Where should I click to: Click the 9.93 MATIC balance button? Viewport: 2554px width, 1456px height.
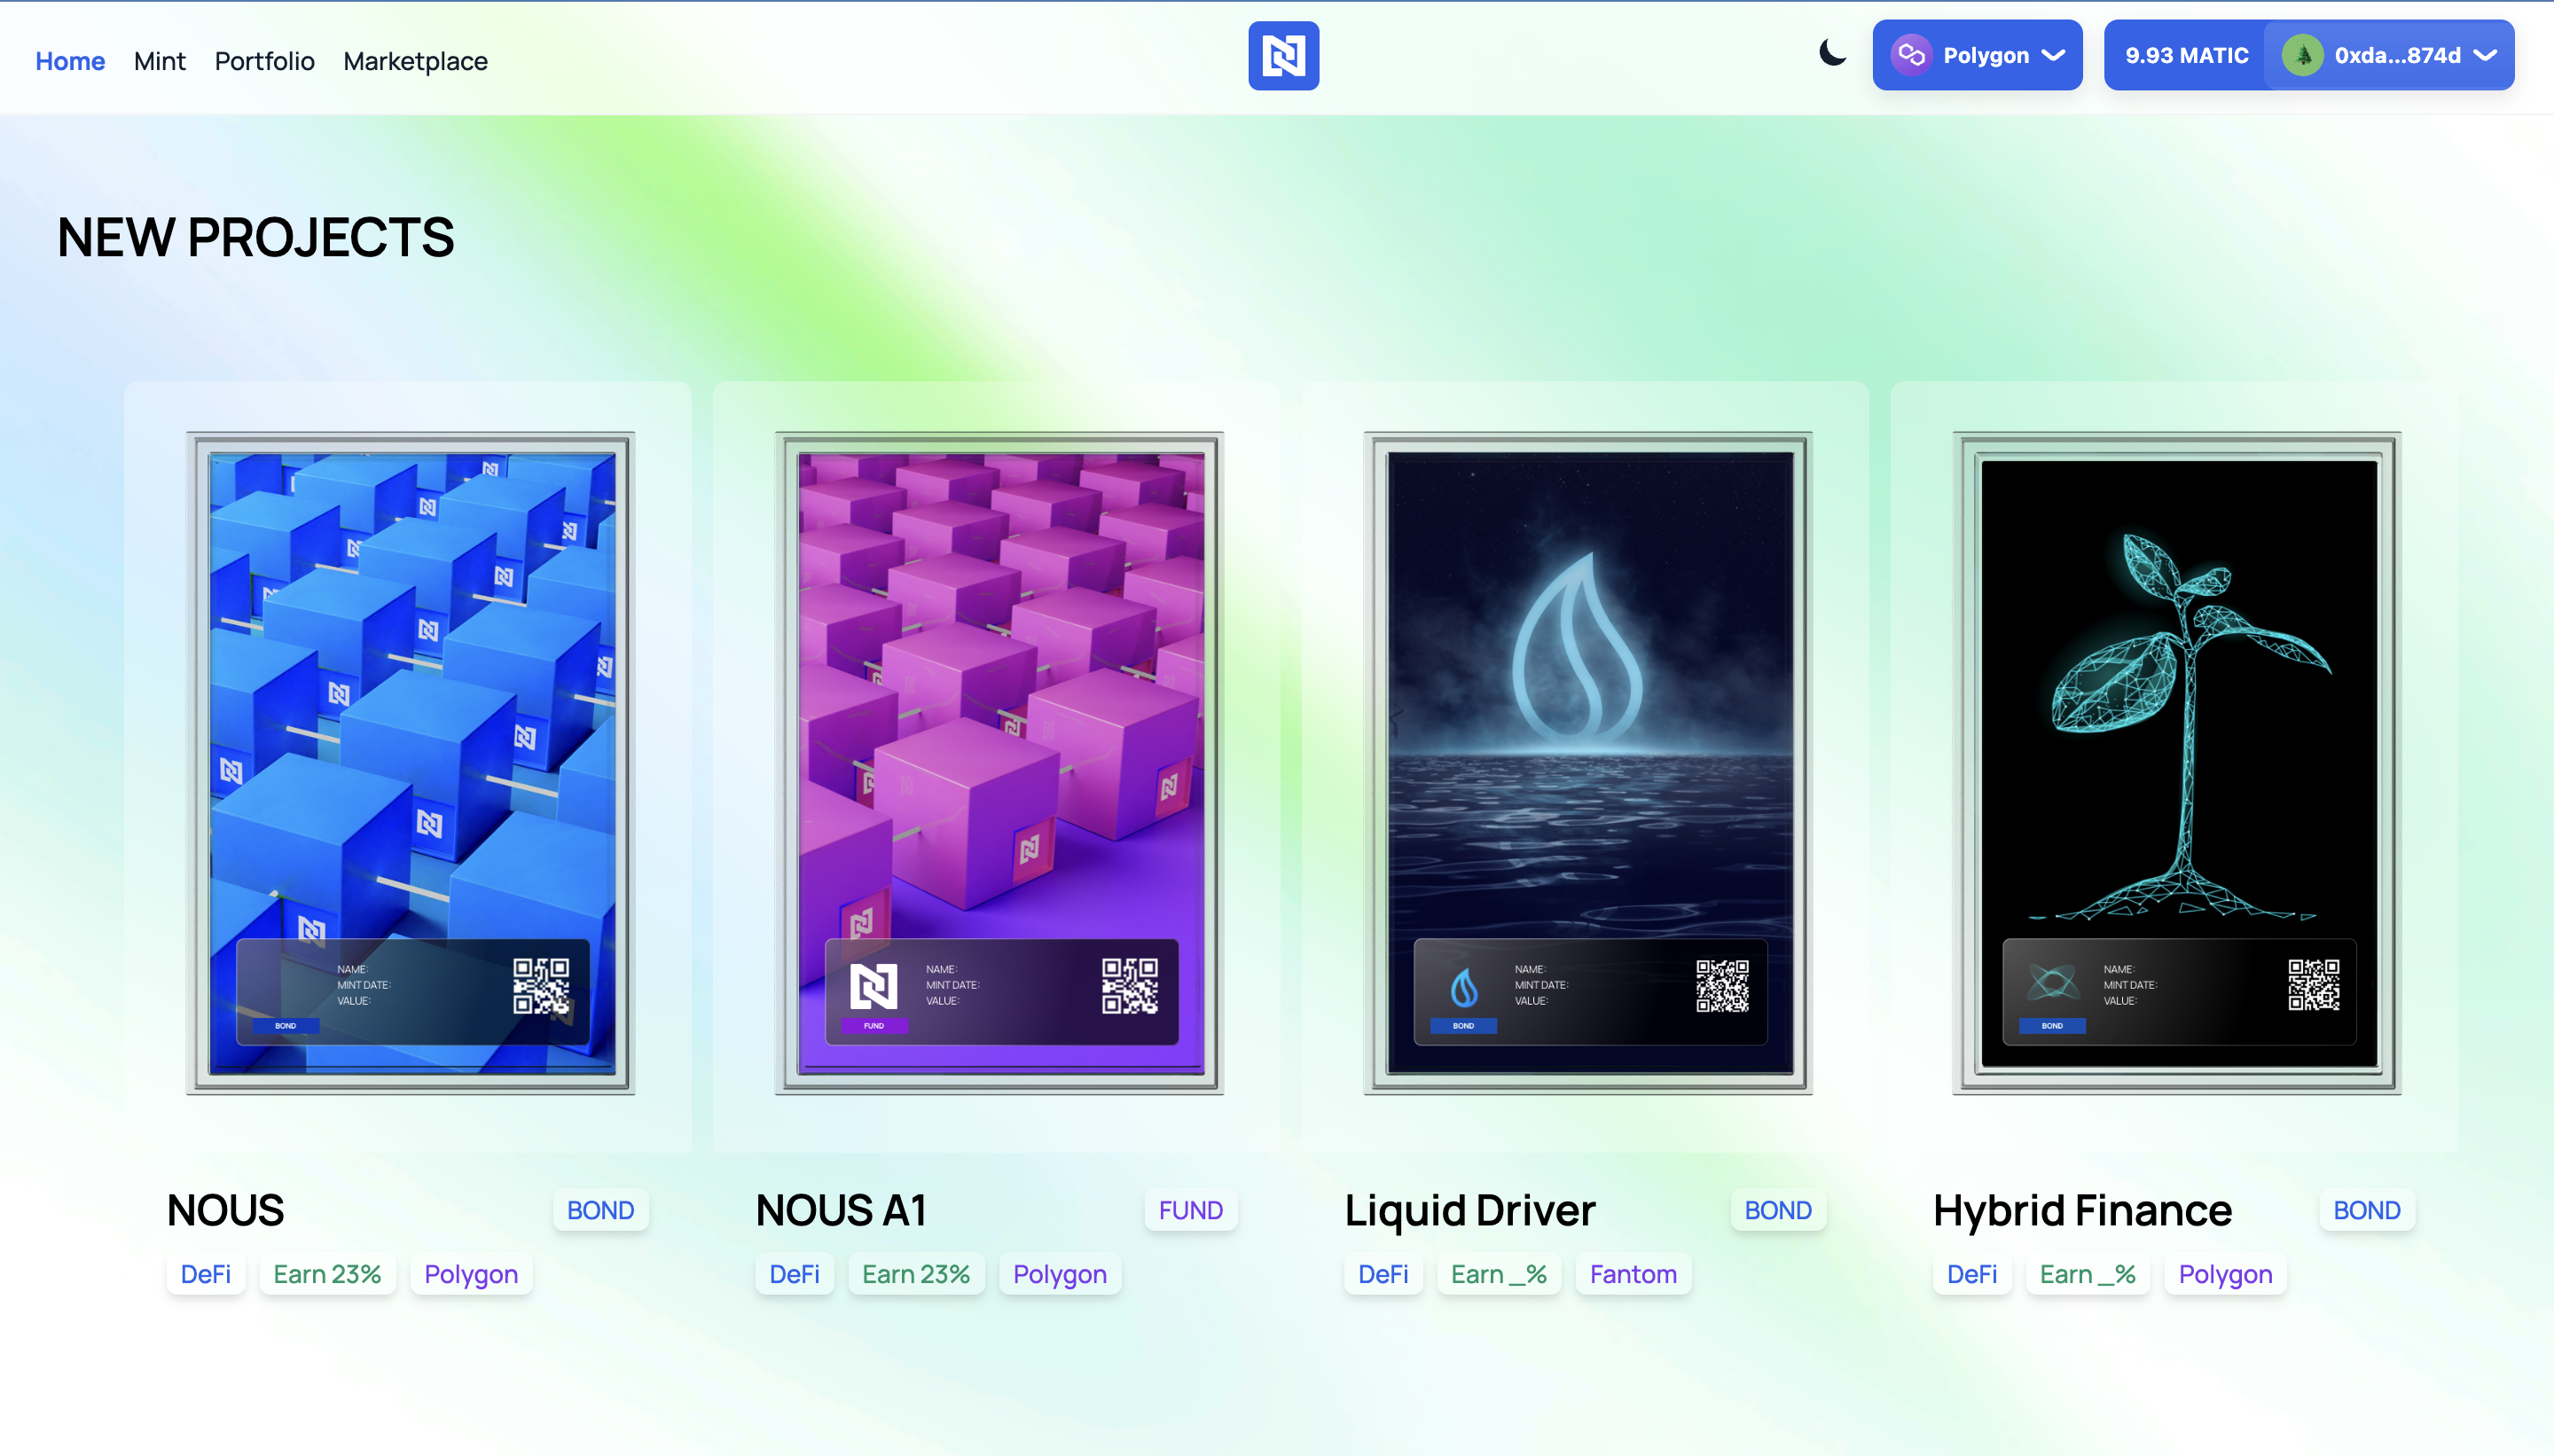(x=2186, y=55)
